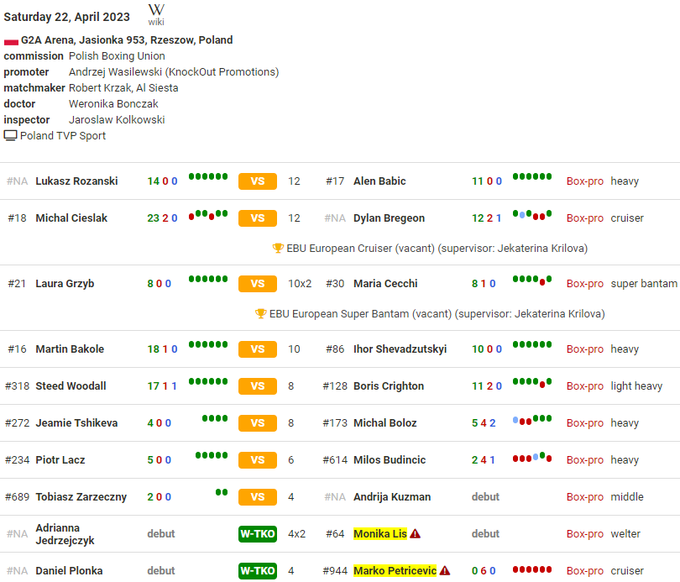Viewport: 680px width, 582px height.
Task: Open the Wikipedia wiki icon link
Action: 156,14
